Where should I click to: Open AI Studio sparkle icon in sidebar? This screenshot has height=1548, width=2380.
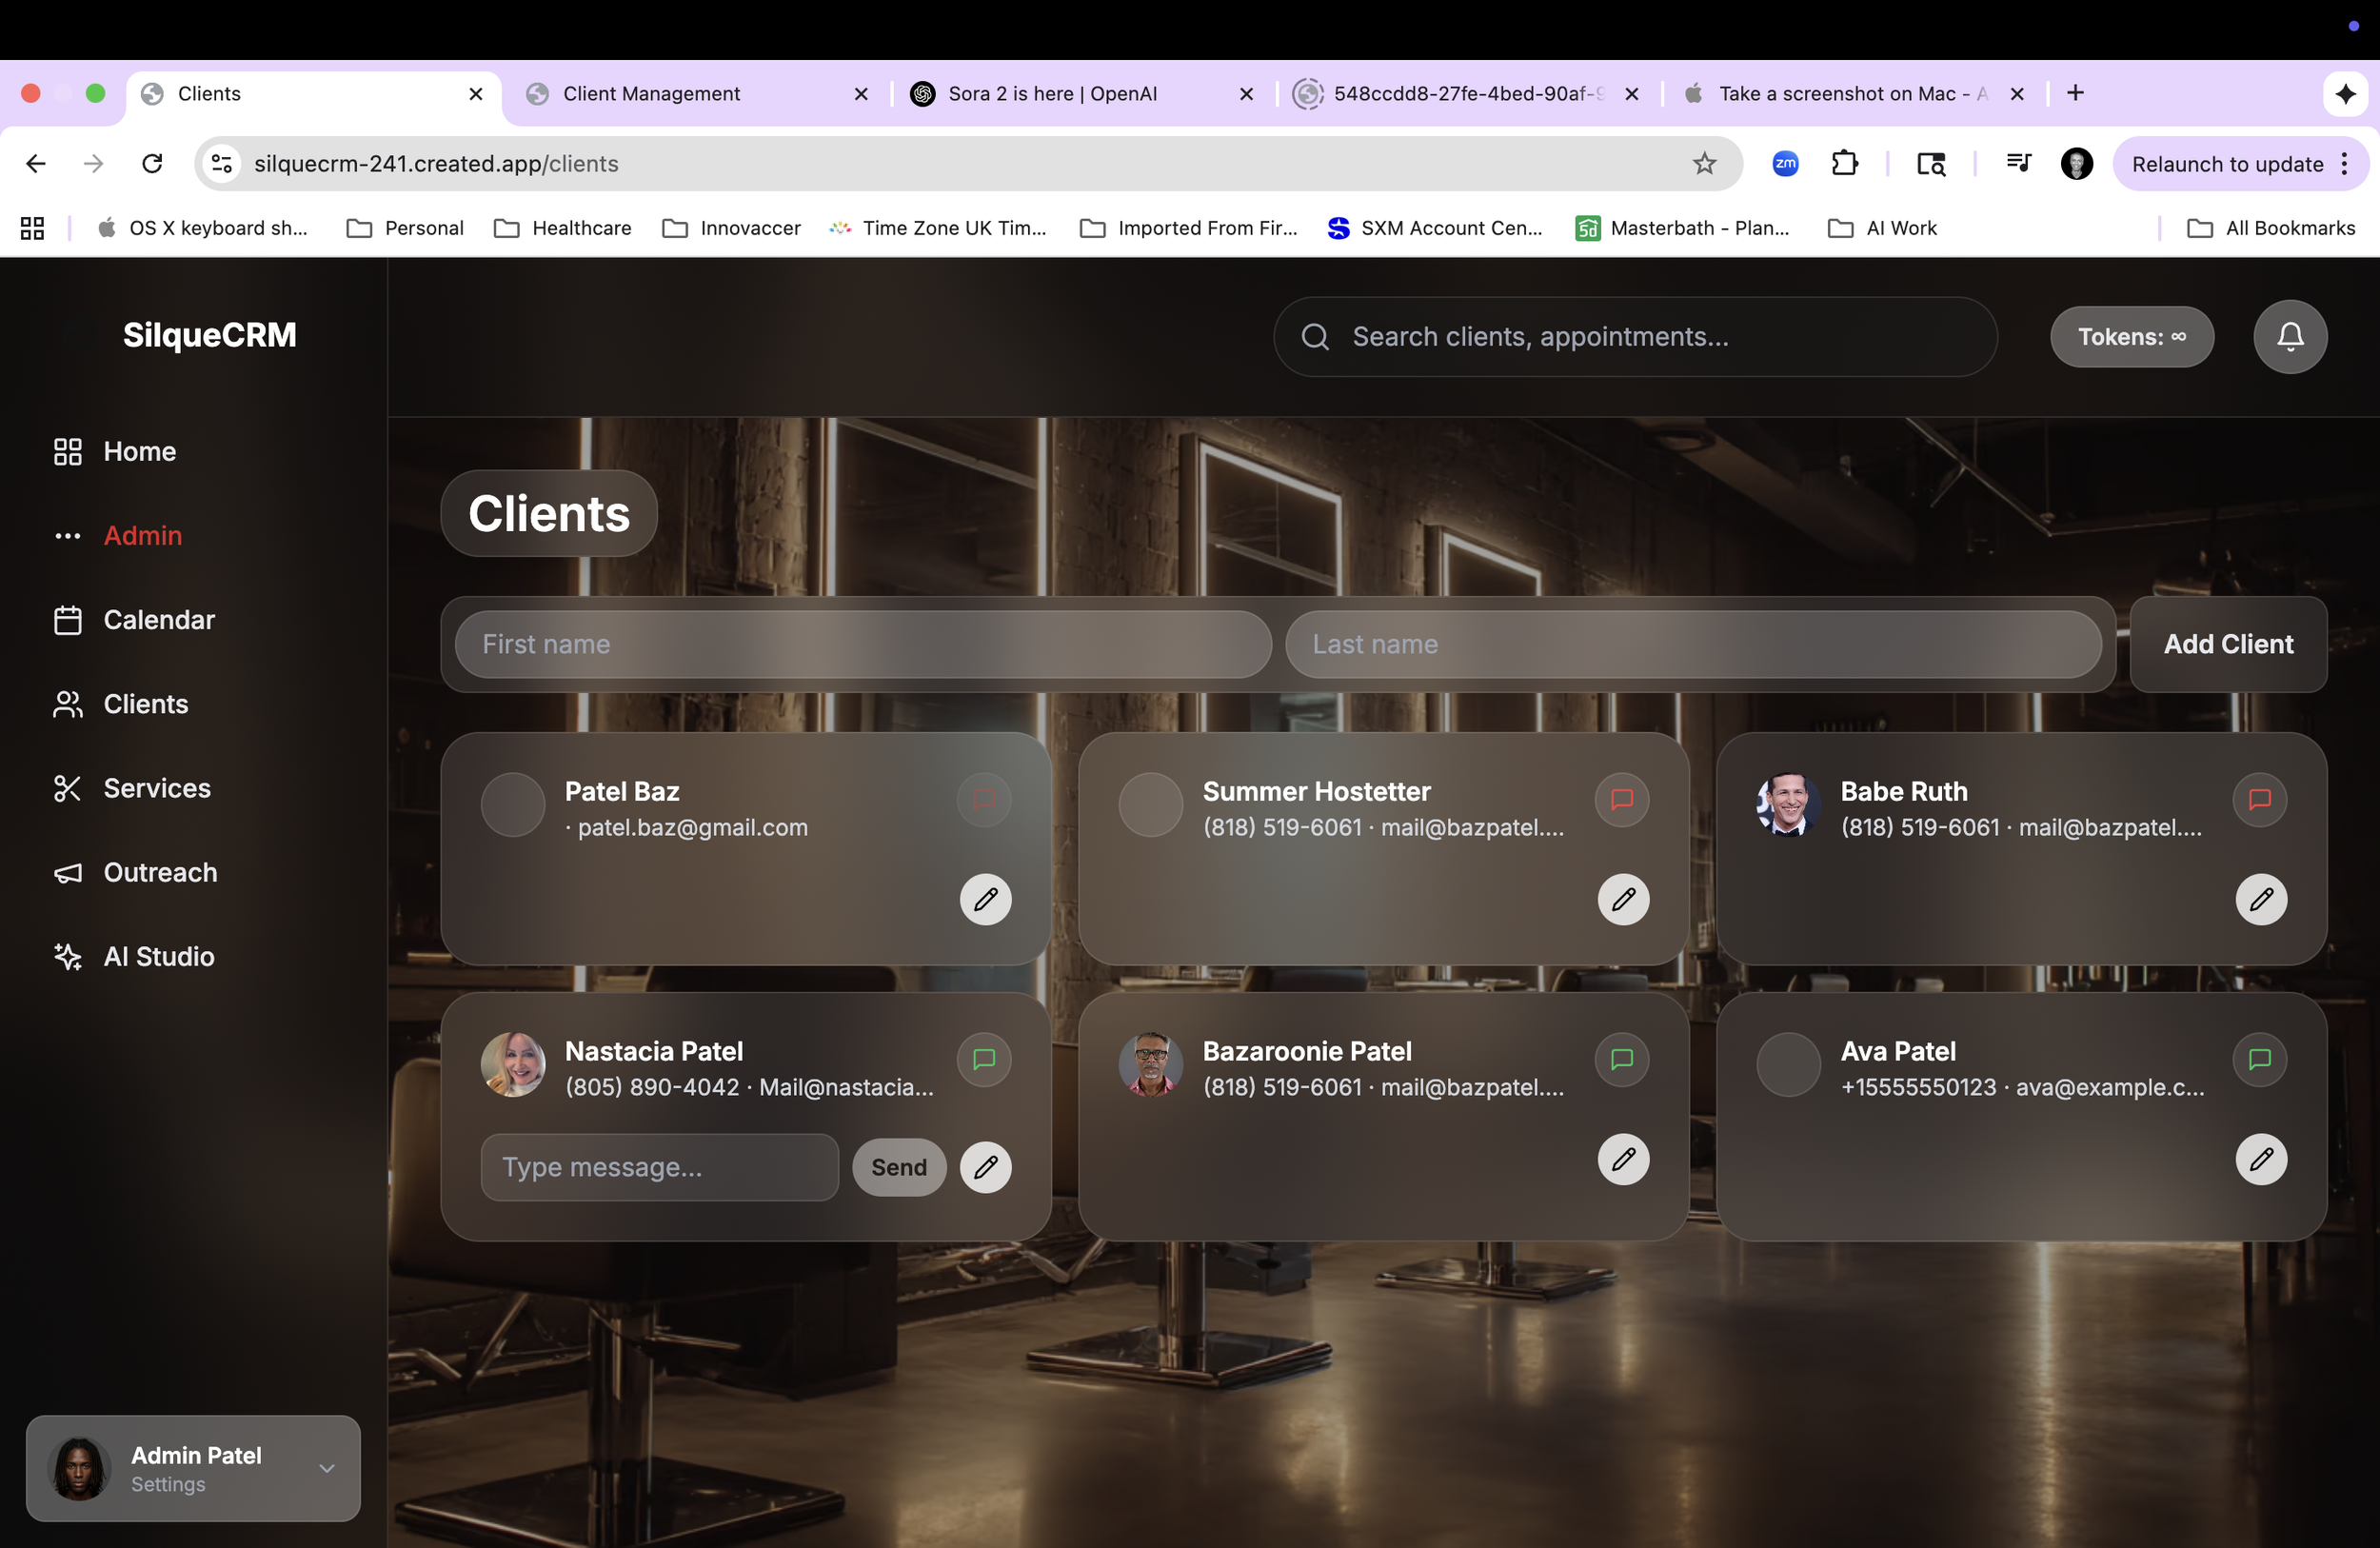coord(67,957)
